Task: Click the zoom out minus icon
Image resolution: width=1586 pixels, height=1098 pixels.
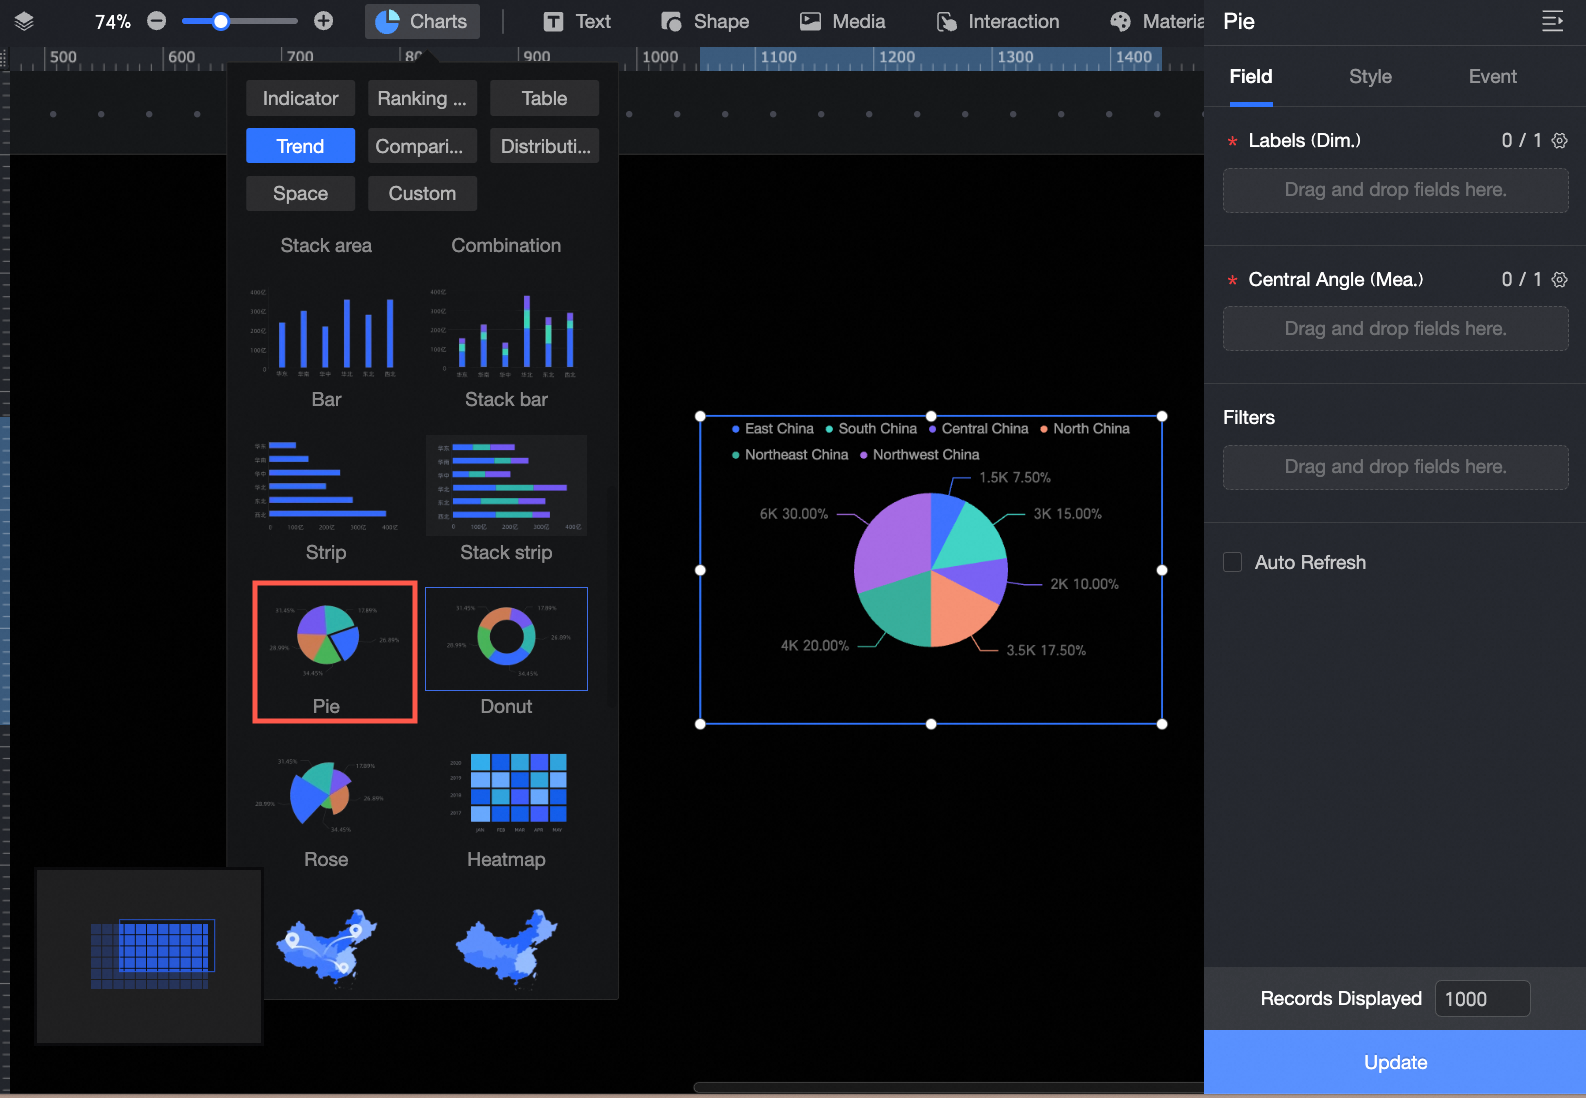Action: click(157, 21)
